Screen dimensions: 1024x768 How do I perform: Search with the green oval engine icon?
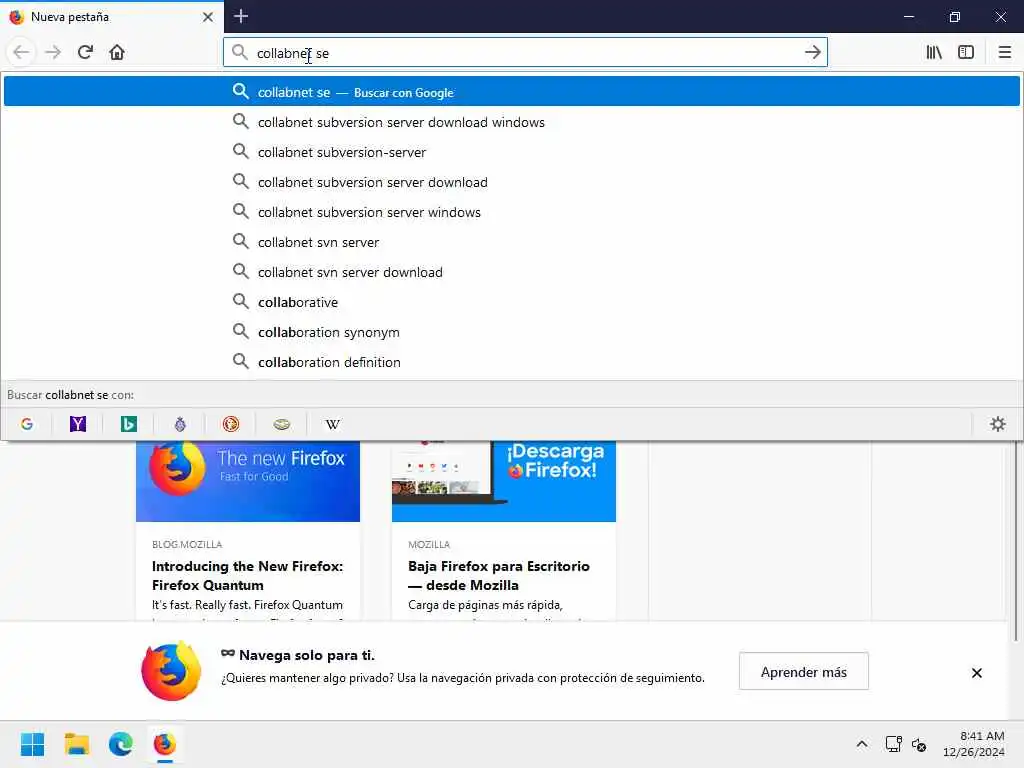pos(281,424)
